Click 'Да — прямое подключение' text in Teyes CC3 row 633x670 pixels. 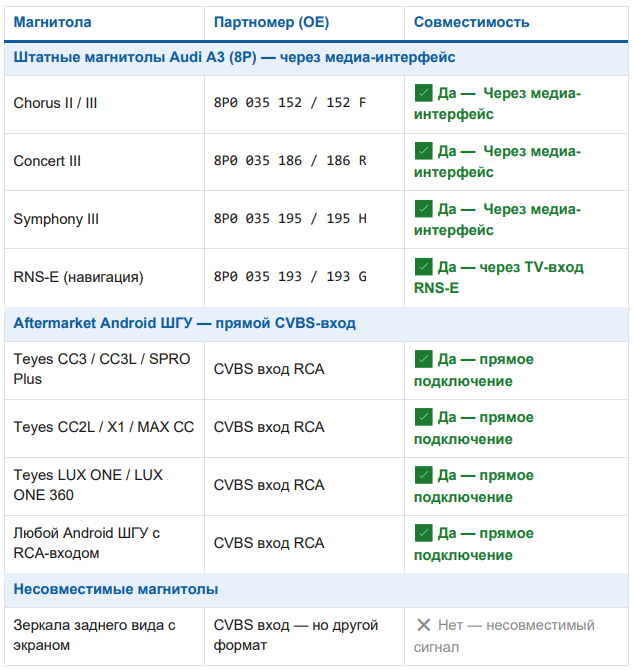click(474, 370)
